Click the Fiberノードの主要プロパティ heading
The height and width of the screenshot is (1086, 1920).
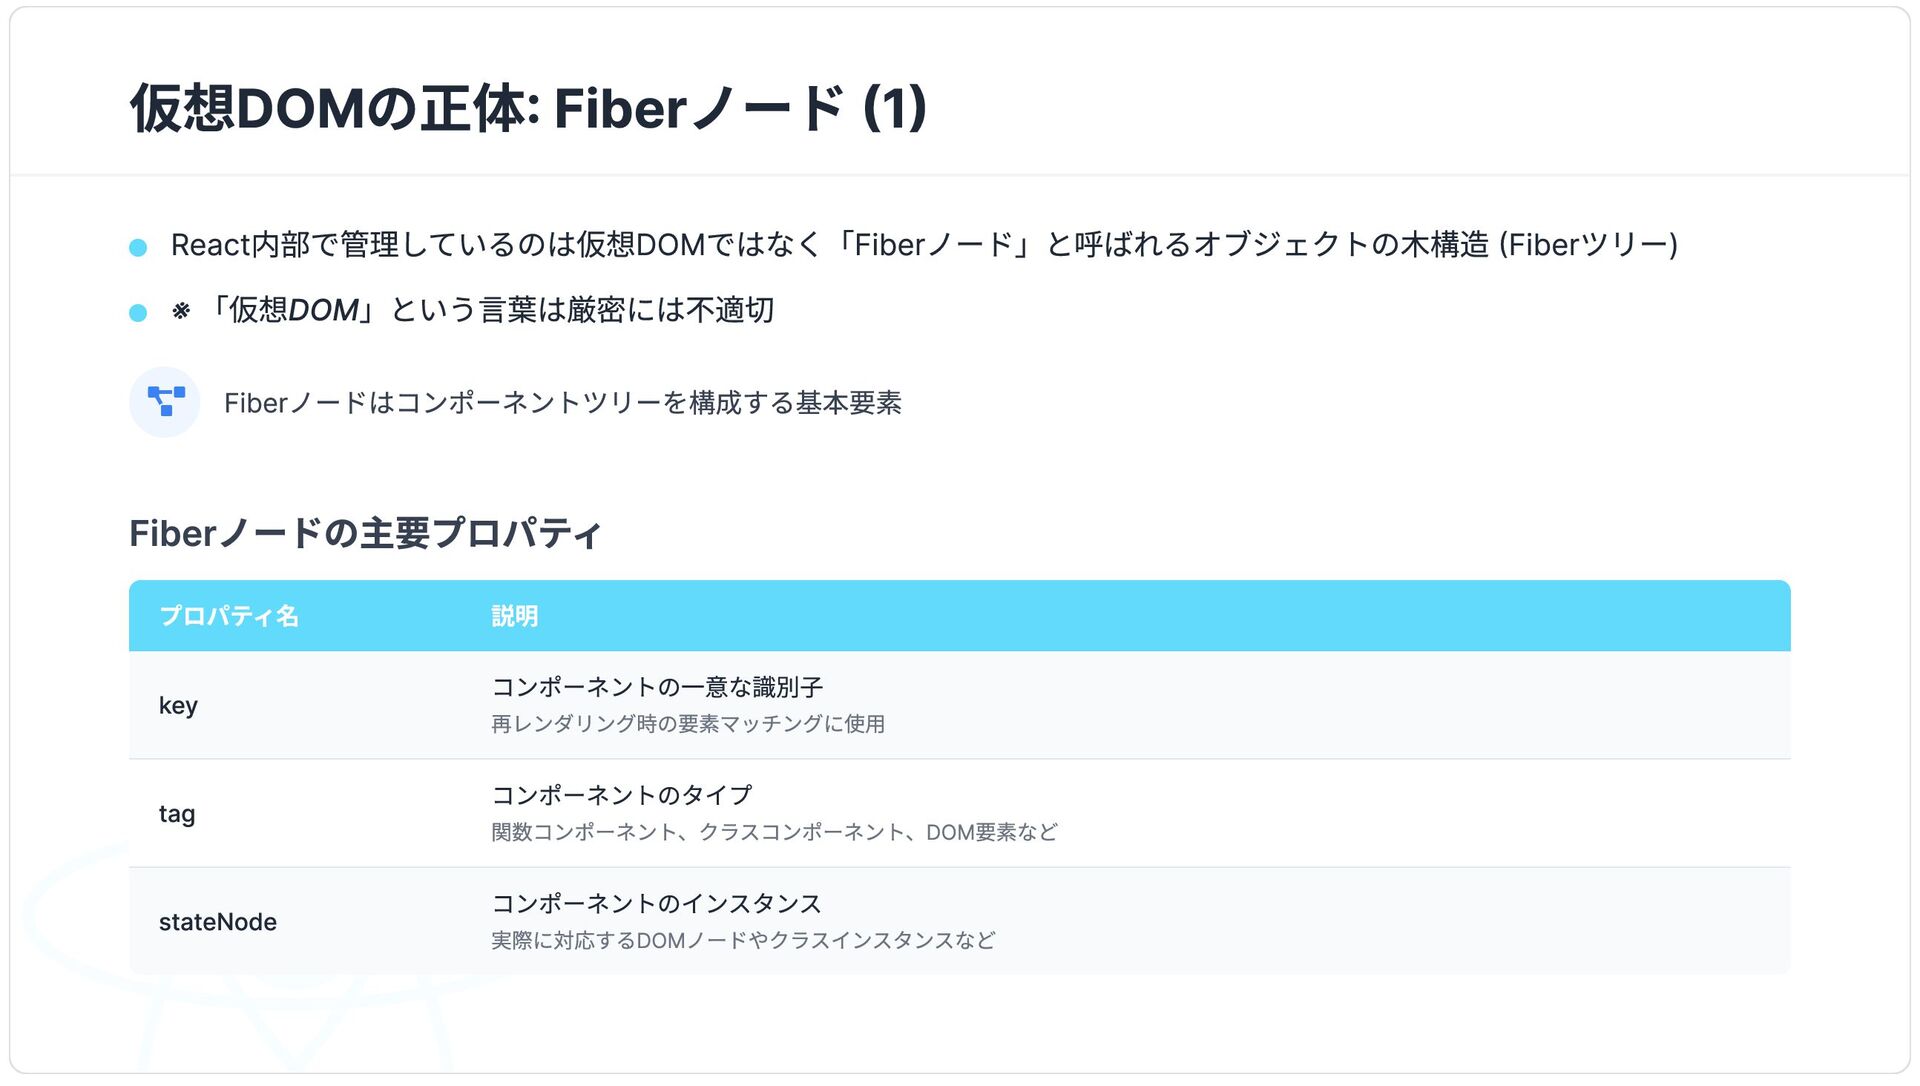pyautogui.click(x=365, y=533)
